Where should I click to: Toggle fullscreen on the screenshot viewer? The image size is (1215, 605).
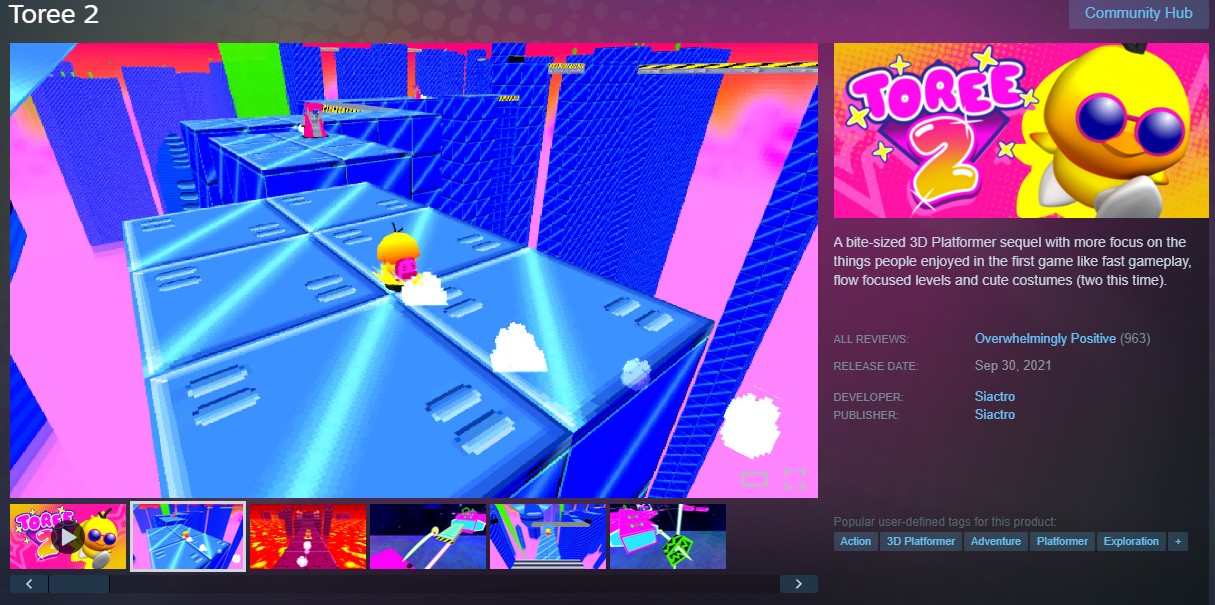(795, 478)
